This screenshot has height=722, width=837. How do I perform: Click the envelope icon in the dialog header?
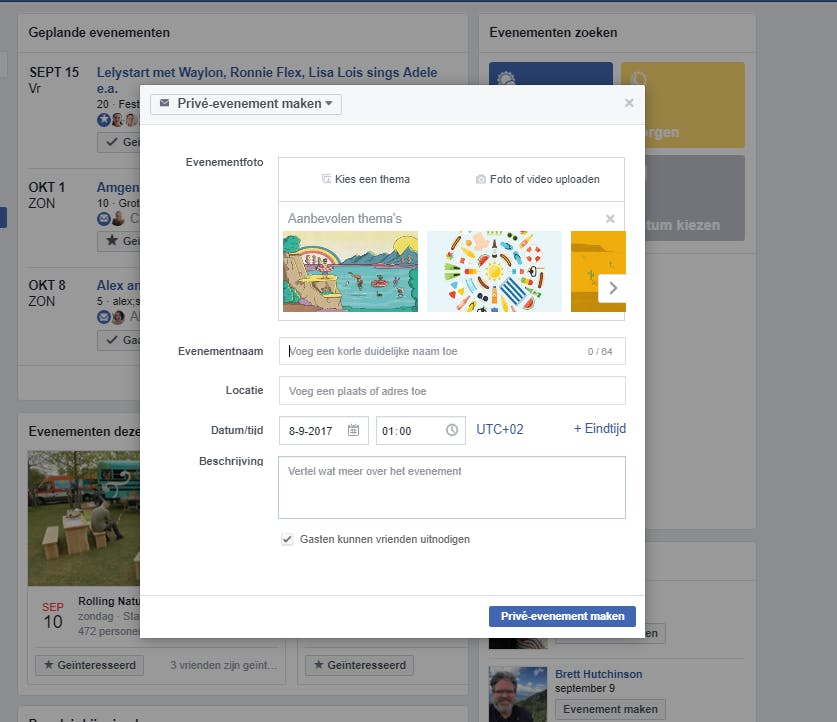click(x=164, y=103)
